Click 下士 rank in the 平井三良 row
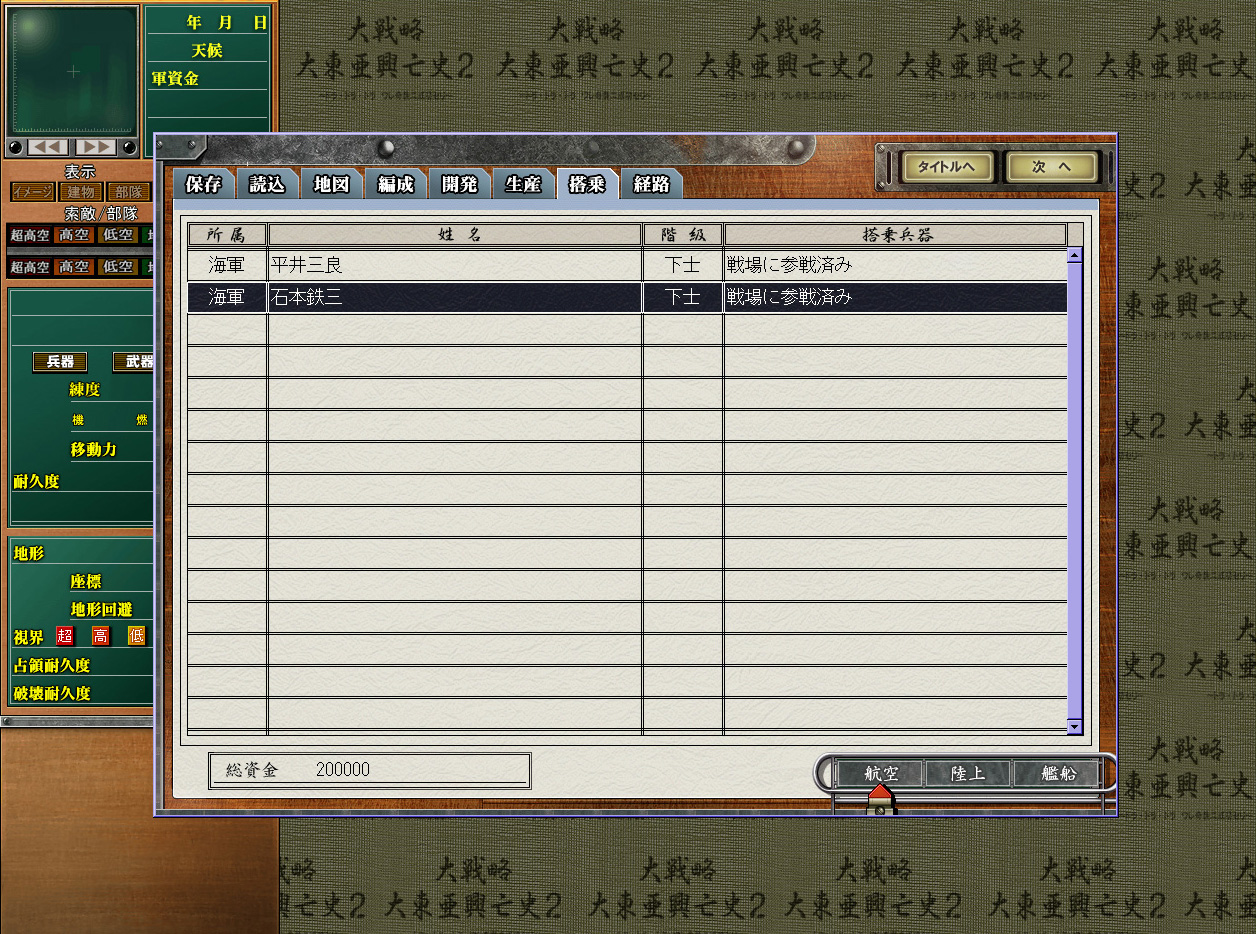 683,266
